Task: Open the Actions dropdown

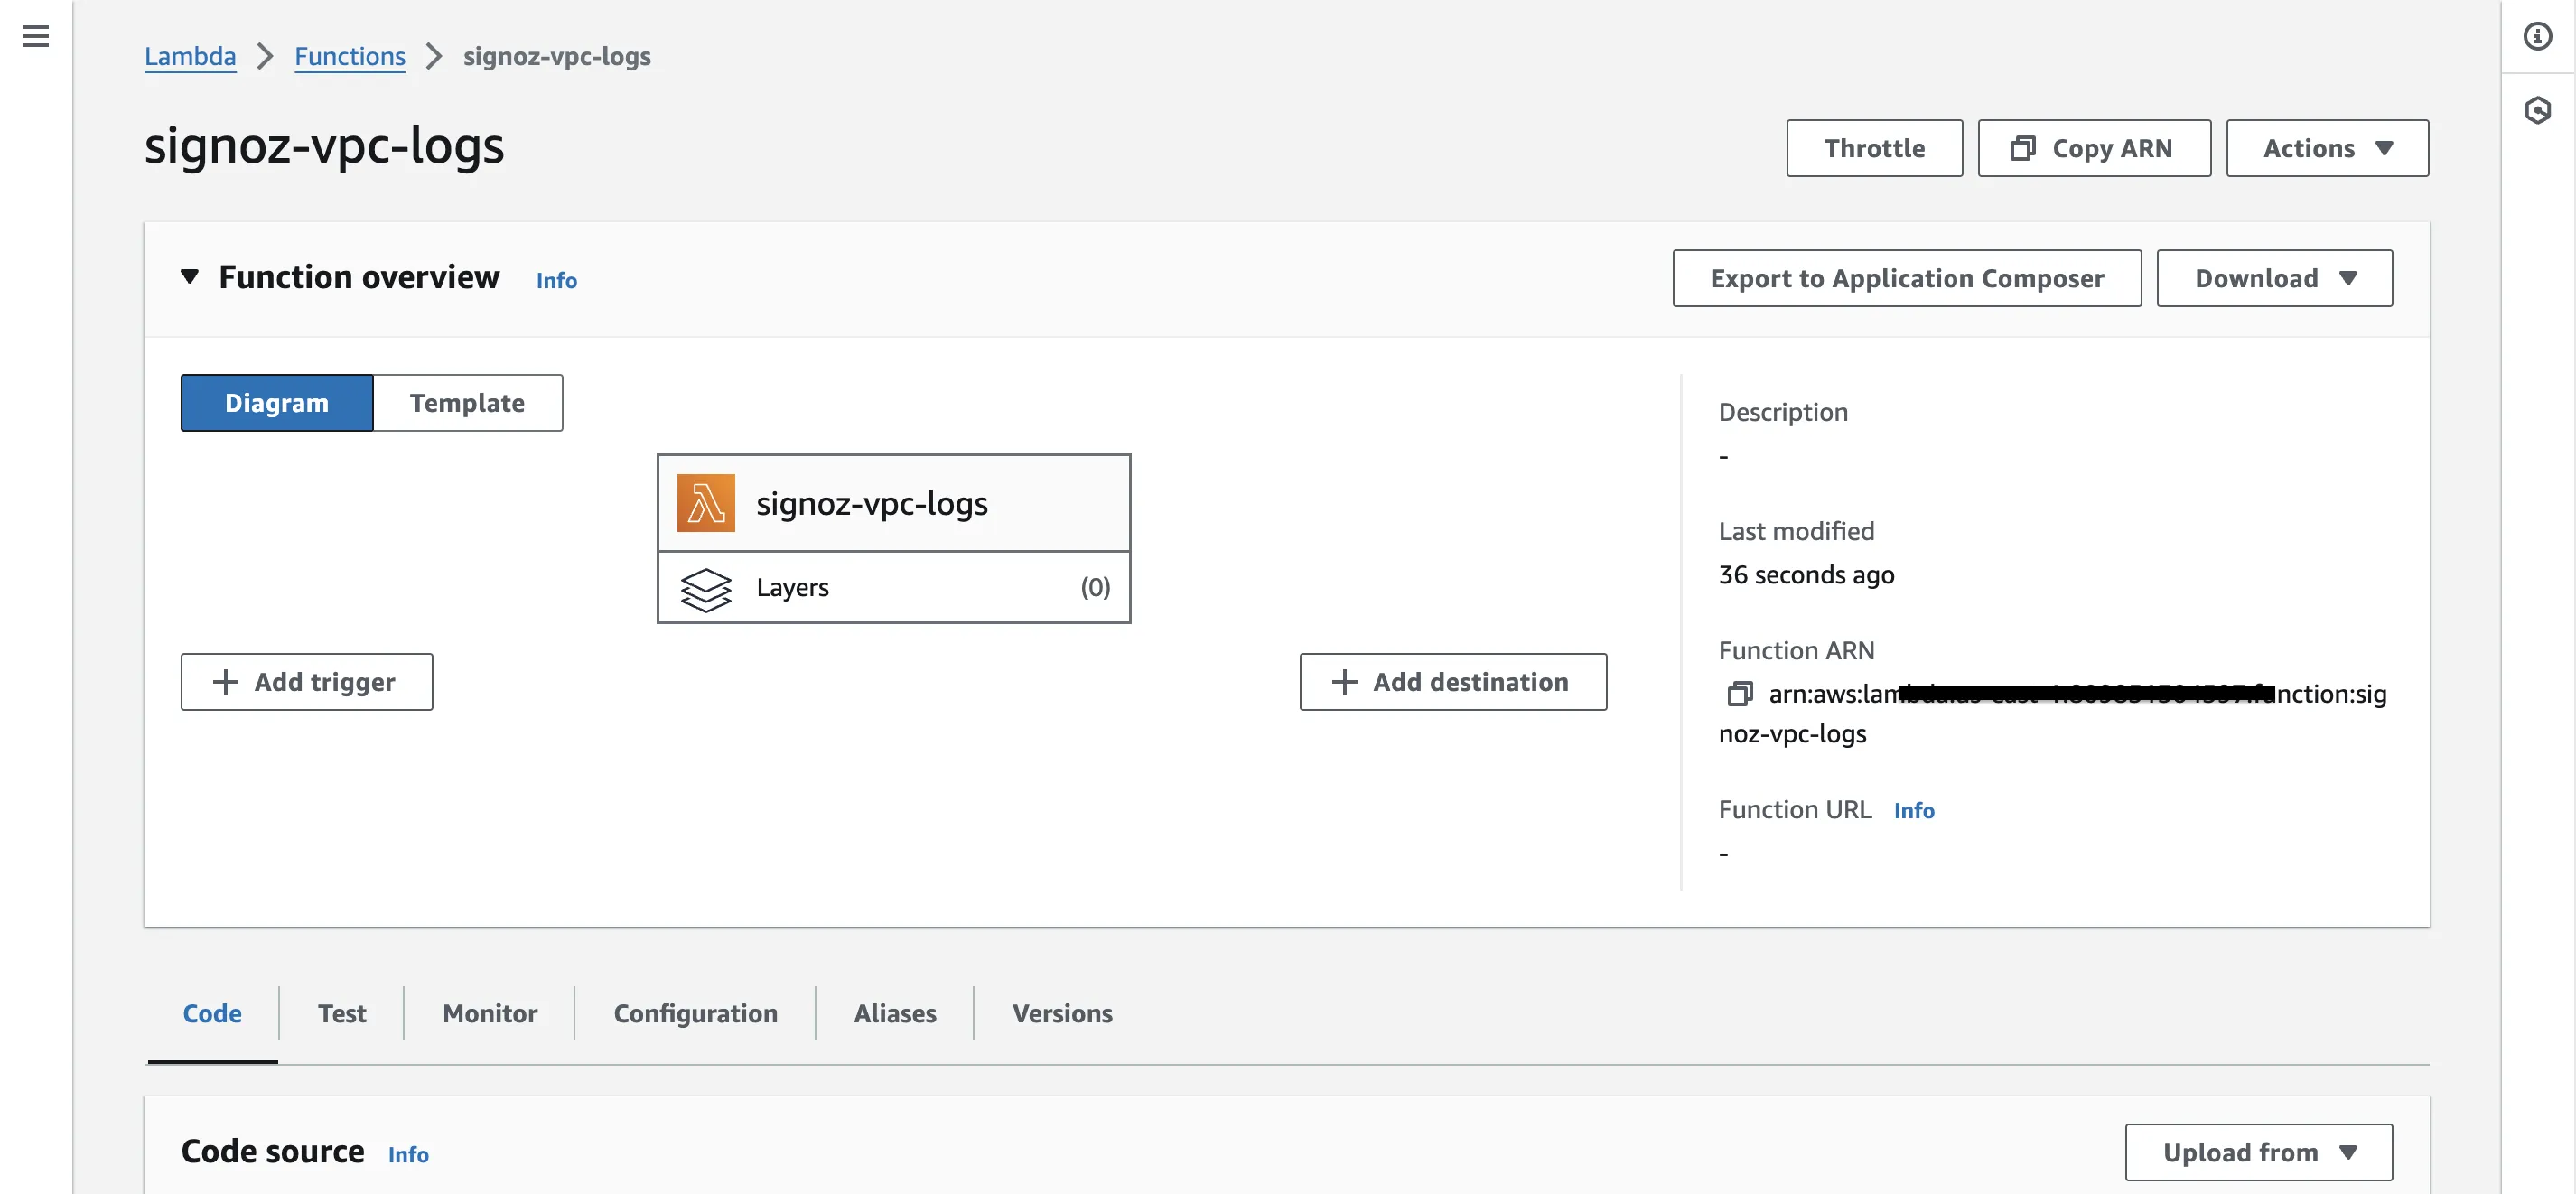Action: pyautogui.click(x=2327, y=148)
